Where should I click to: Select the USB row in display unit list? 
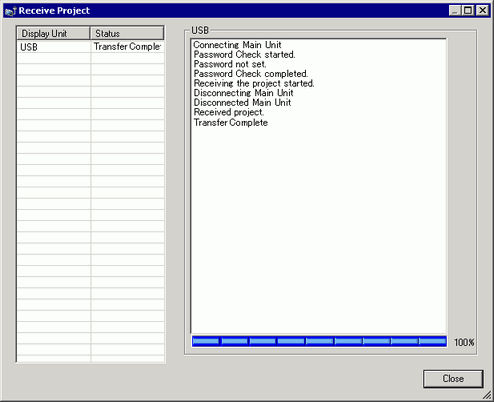pos(90,47)
